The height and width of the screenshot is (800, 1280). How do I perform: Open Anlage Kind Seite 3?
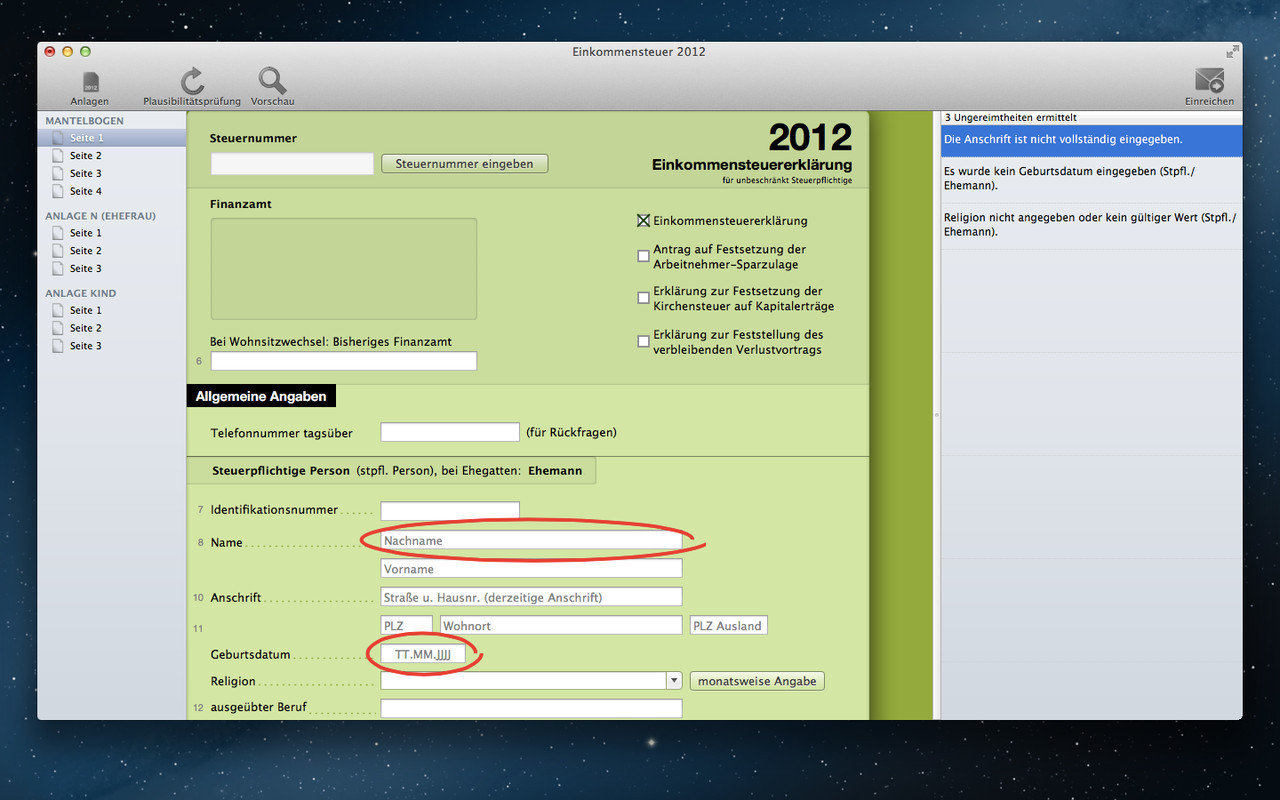coord(112,346)
